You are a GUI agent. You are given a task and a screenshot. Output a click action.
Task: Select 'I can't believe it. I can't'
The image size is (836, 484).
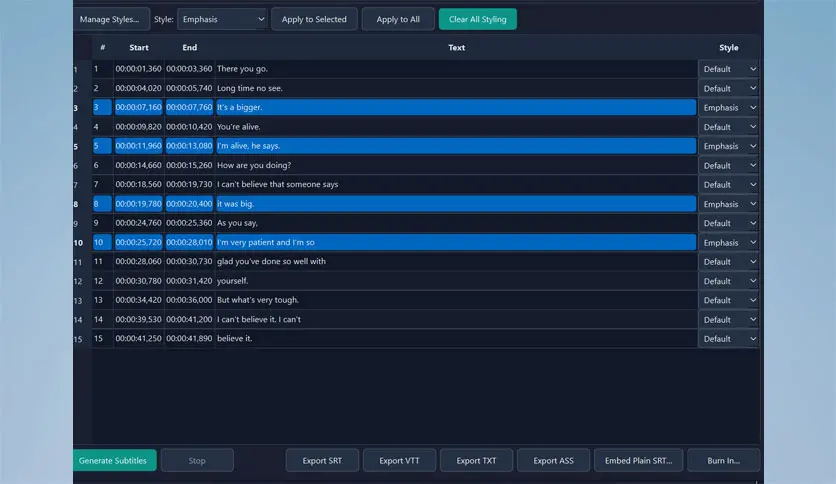[259, 319]
